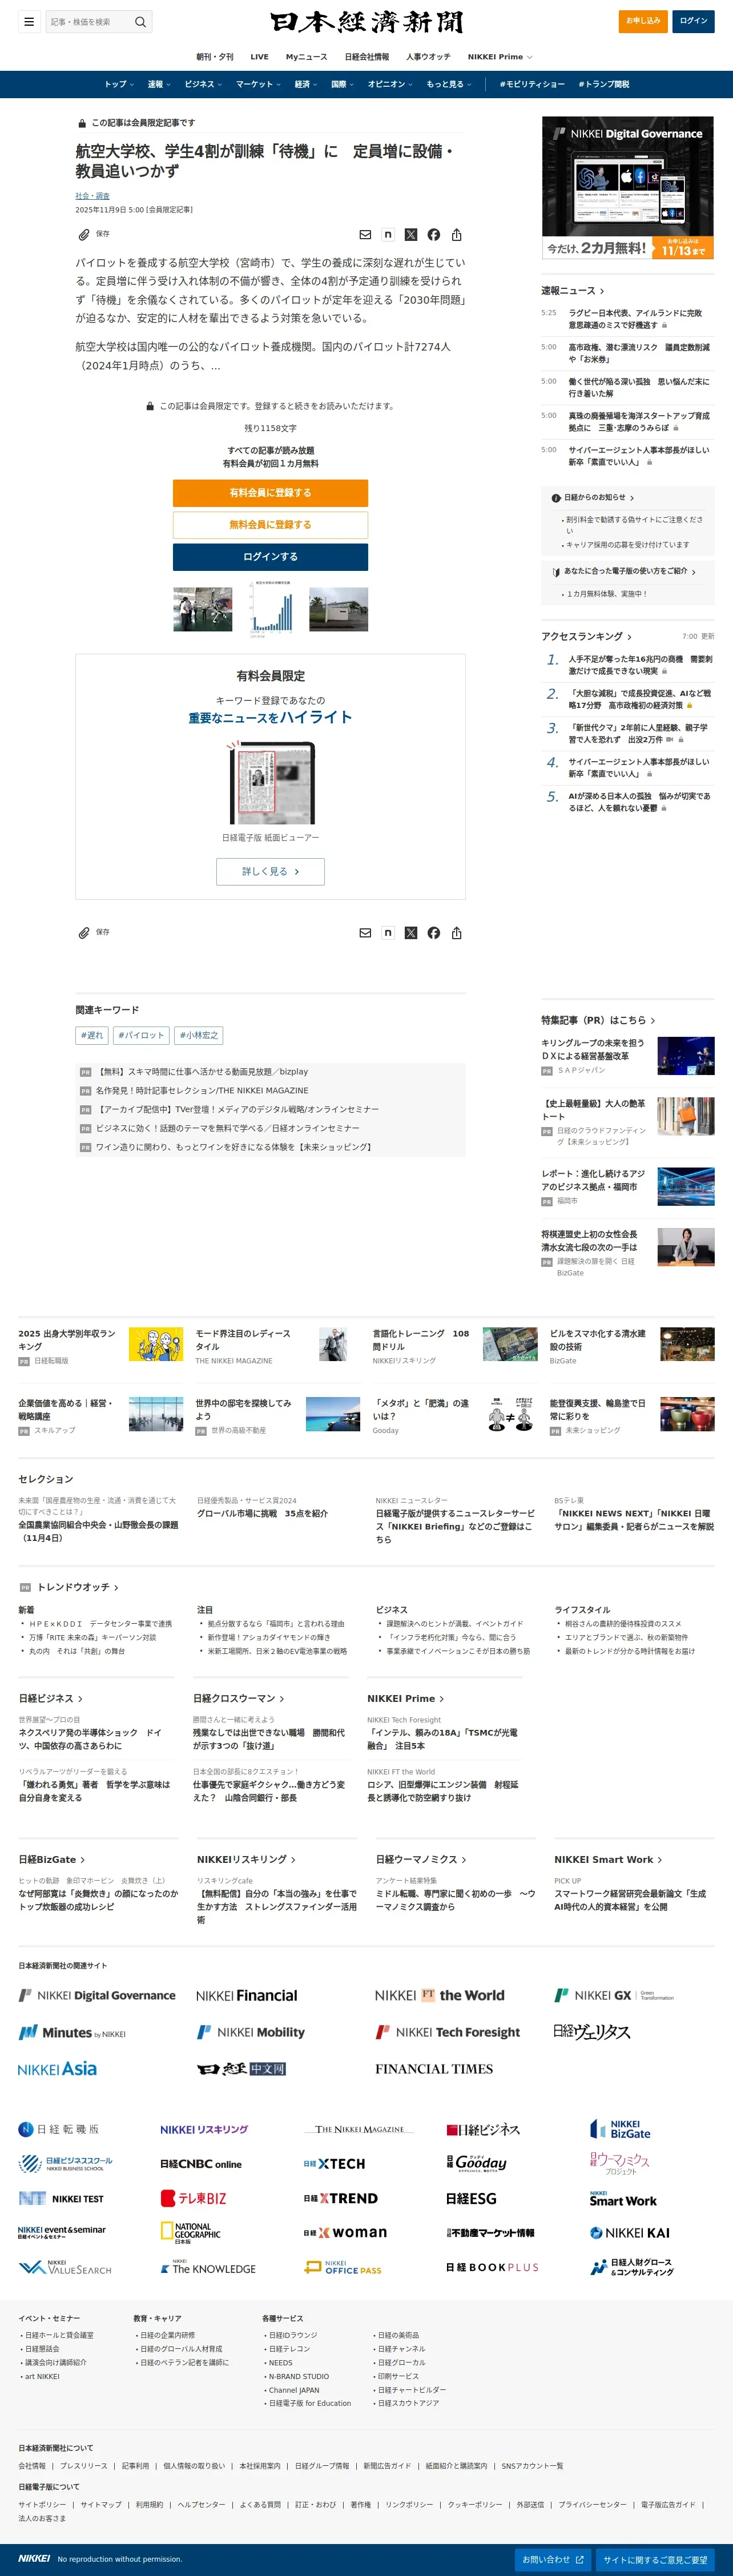Expand the オピニオン navigation dropdown
Screen dimensions: 733x2576
(x=390, y=84)
